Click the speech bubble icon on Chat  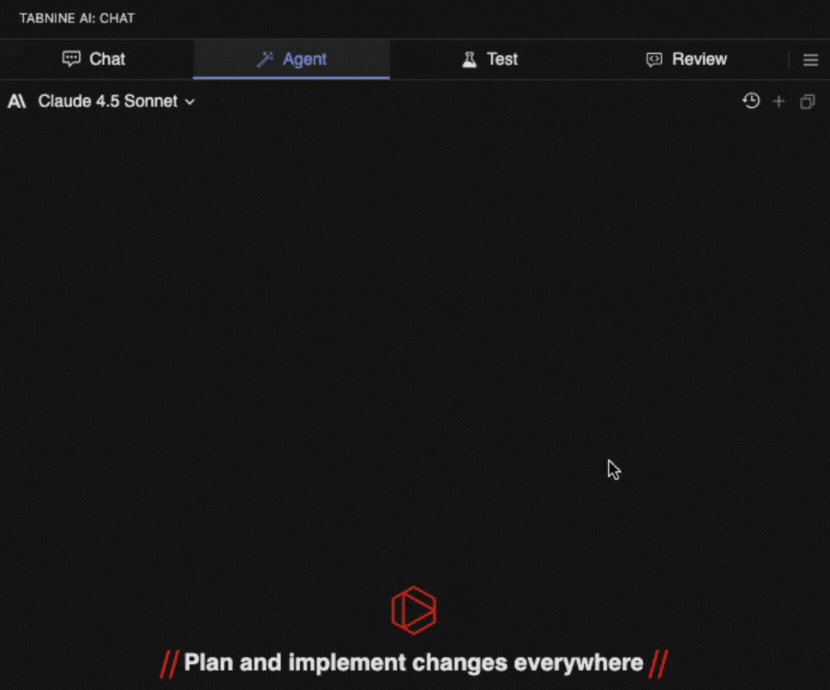coord(71,58)
